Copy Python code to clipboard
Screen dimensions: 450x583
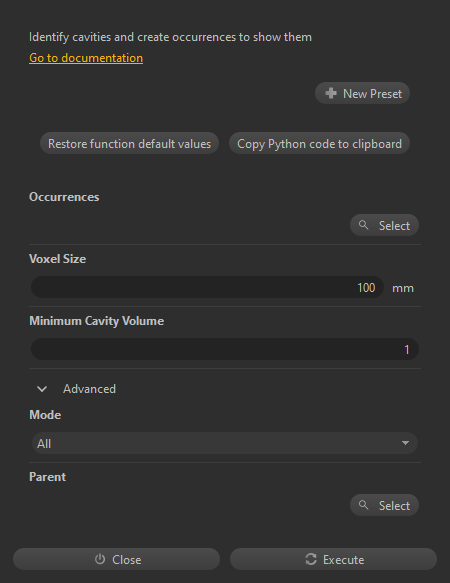(x=319, y=143)
